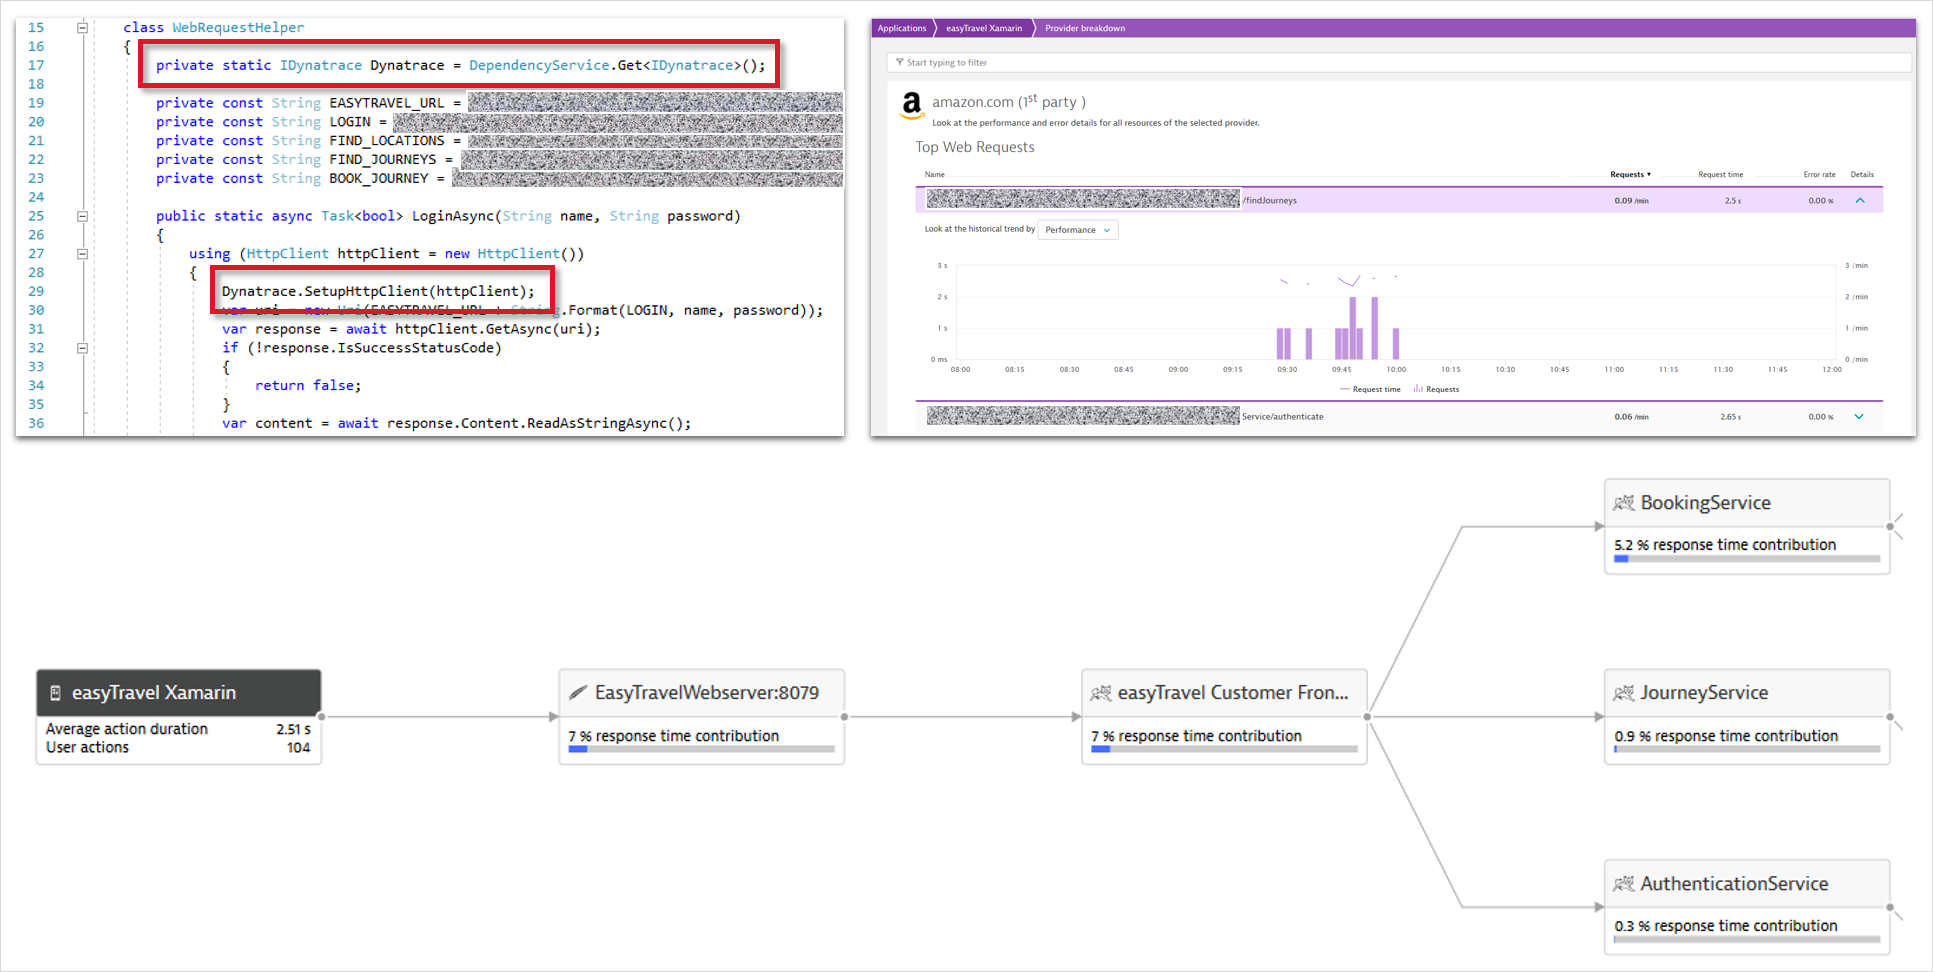Click line number 29 in code gutter
This screenshot has width=1933, height=972.
click(x=36, y=291)
